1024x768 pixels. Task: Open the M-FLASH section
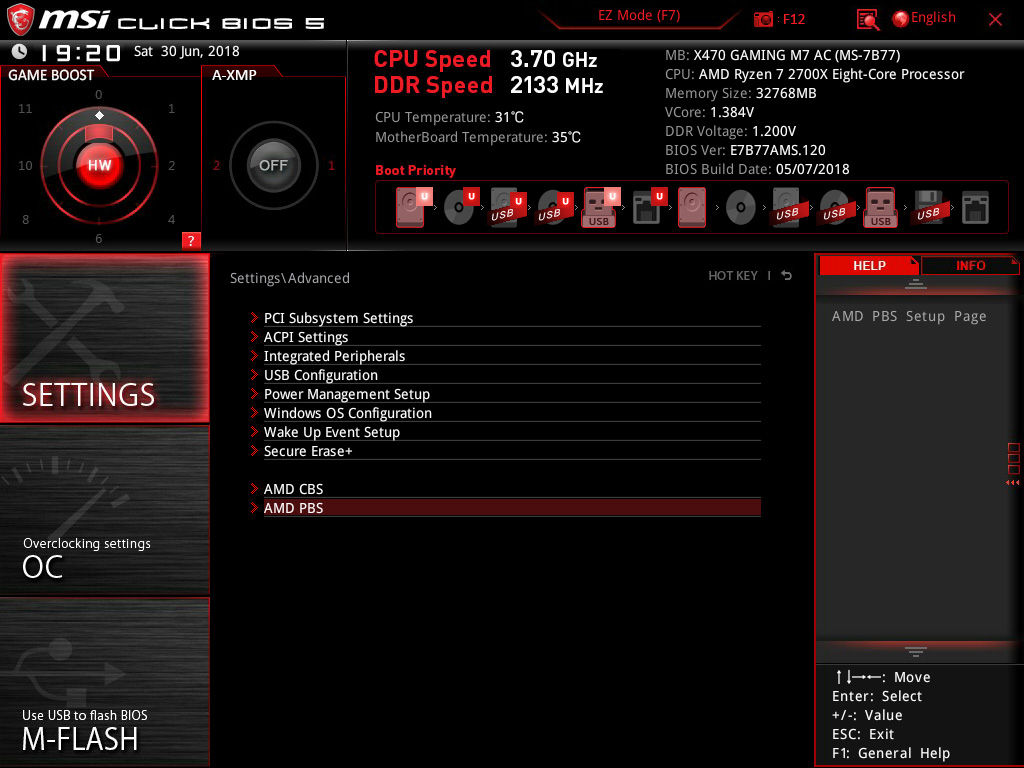pyautogui.click(x=104, y=681)
